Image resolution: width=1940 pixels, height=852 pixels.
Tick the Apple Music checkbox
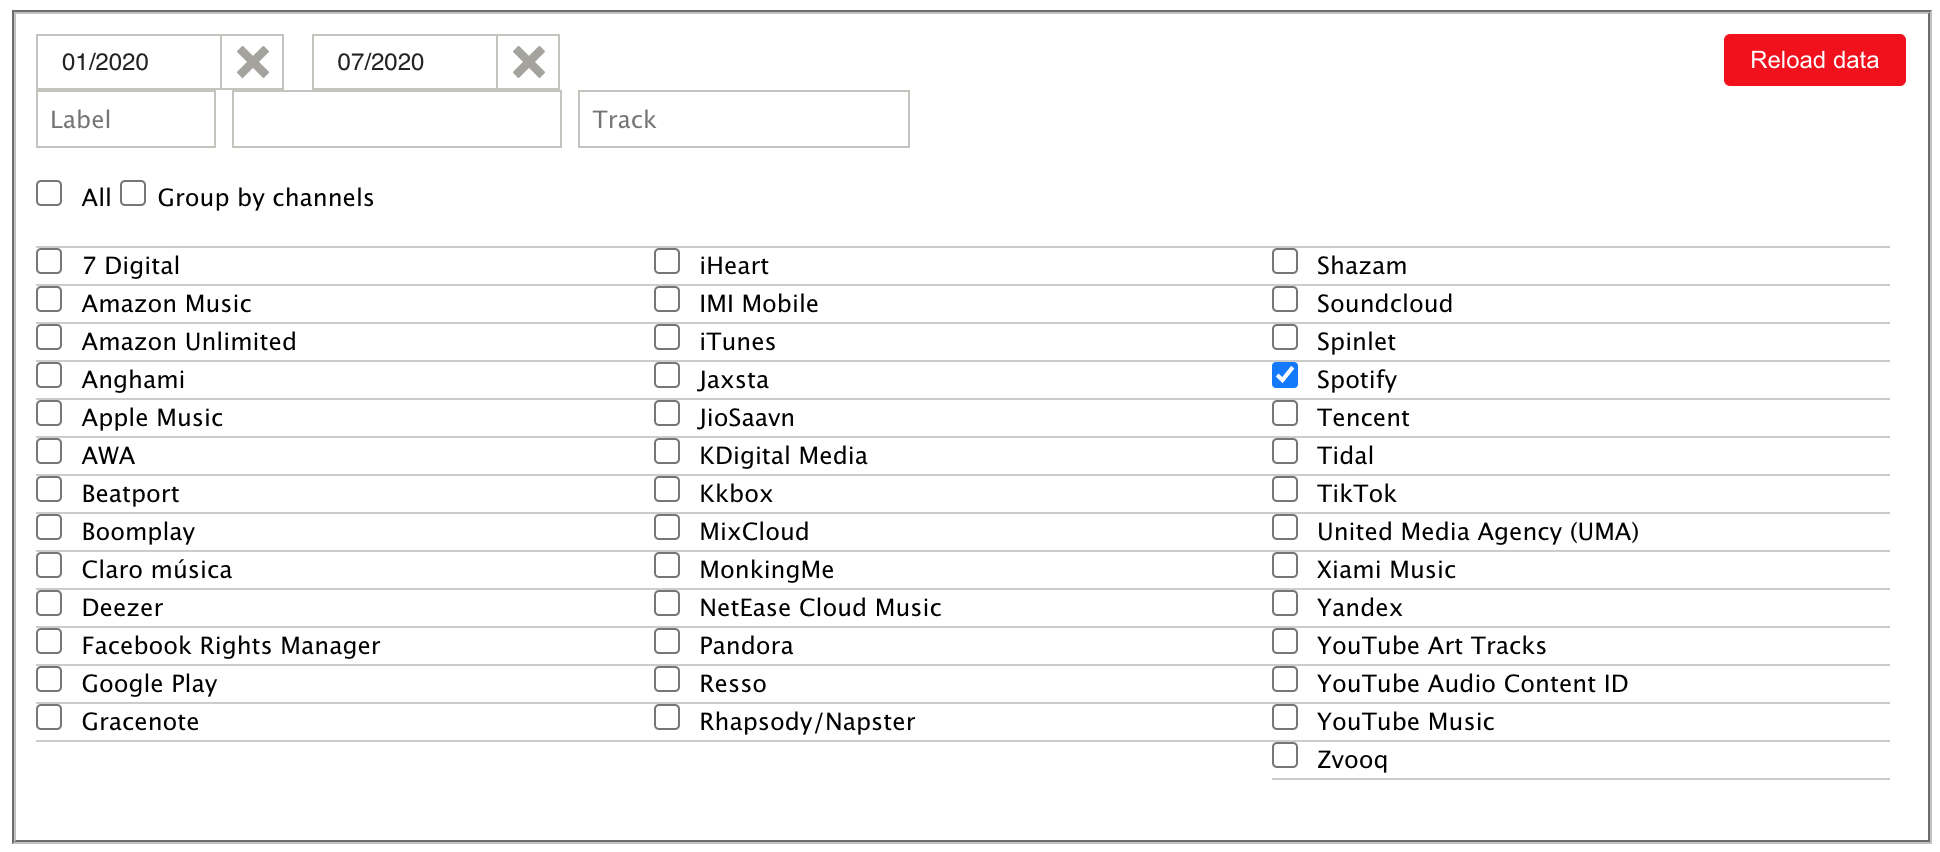pos(49,413)
